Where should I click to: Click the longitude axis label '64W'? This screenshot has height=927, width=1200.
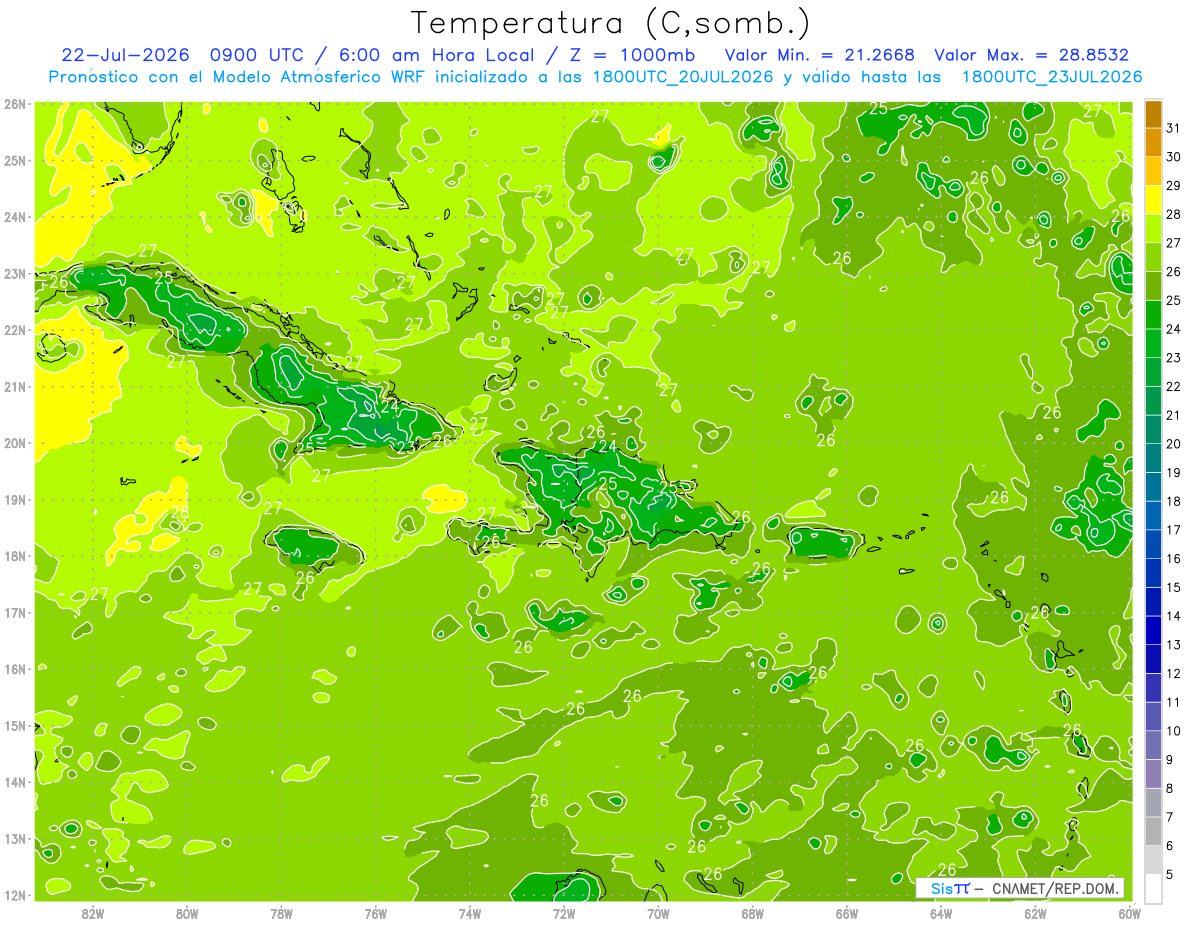pyautogui.click(x=941, y=913)
